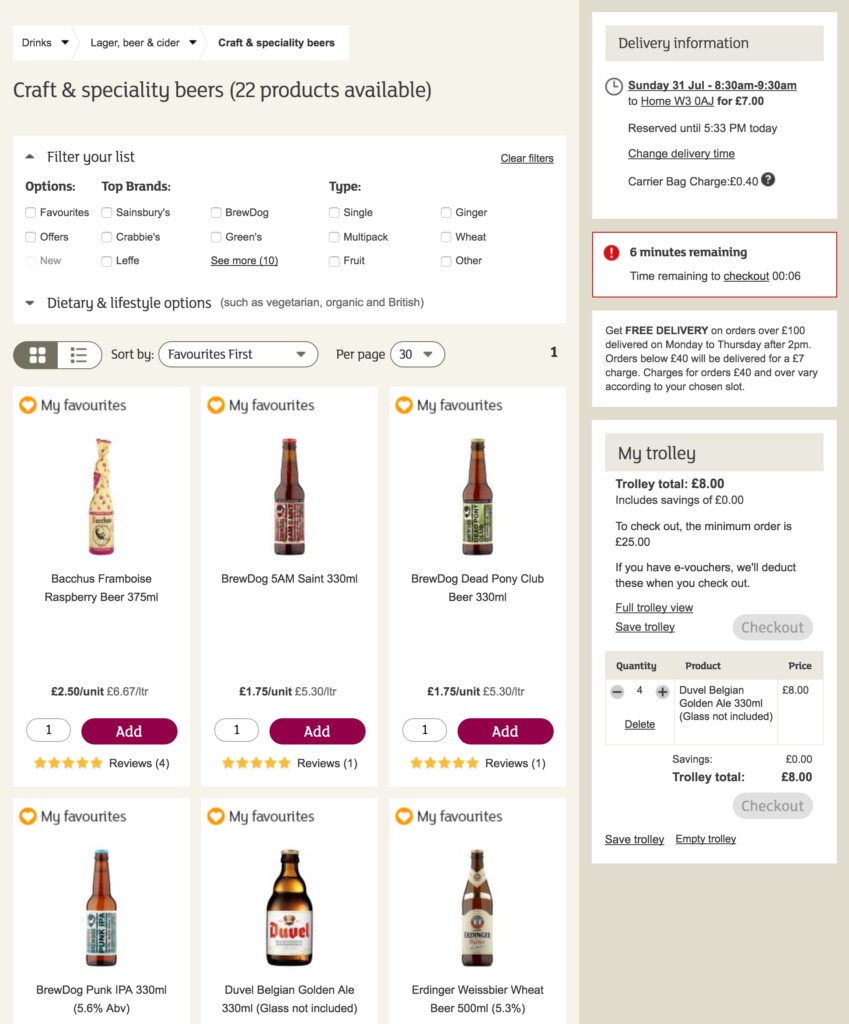Viewport: 849px width, 1024px height.
Task: Click the lower Checkout button
Action: 773,805
